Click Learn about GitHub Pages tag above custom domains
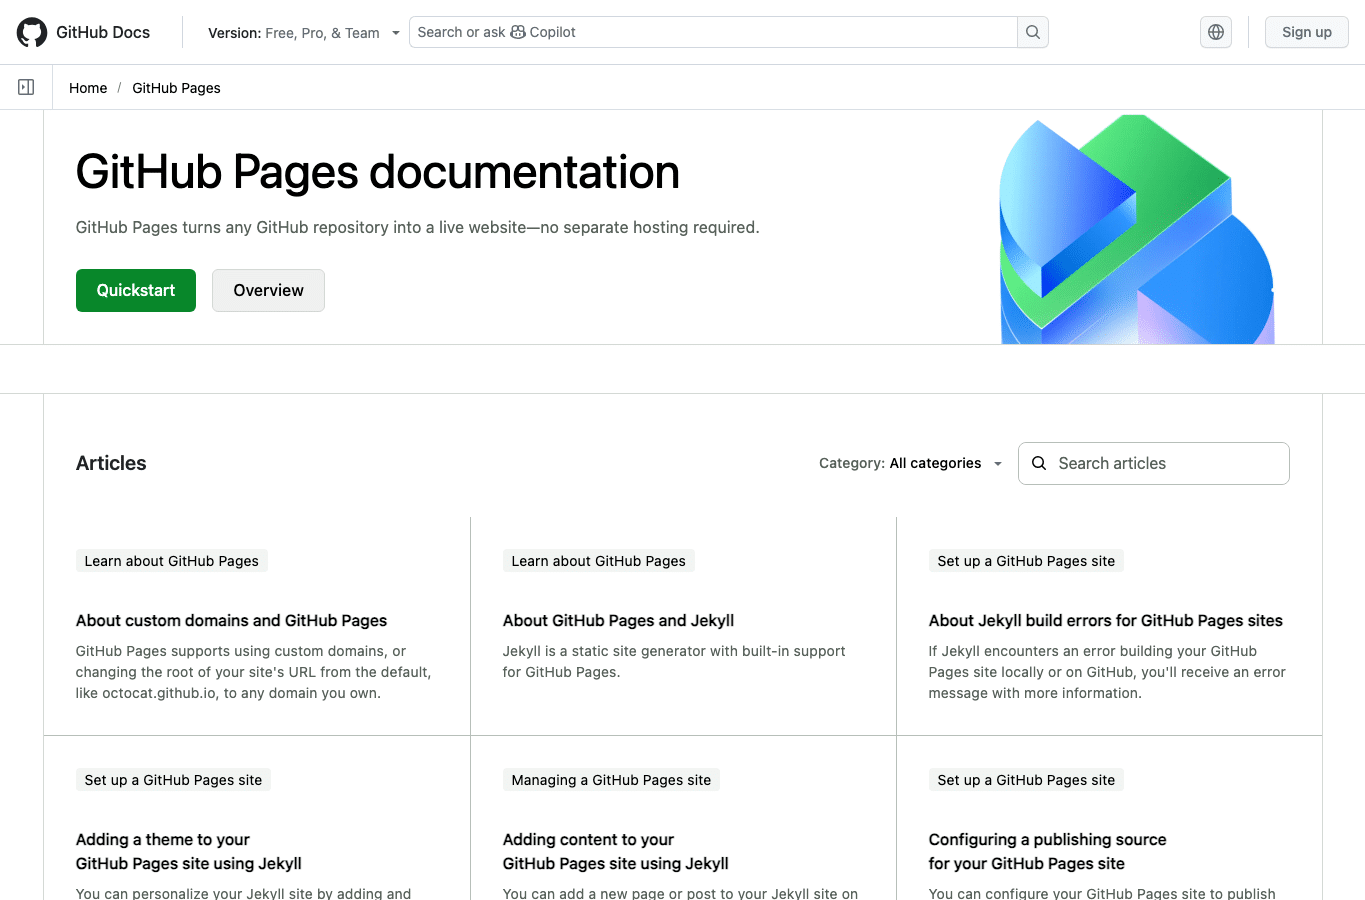Screen dimensions: 1365x900 tap(171, 561)
